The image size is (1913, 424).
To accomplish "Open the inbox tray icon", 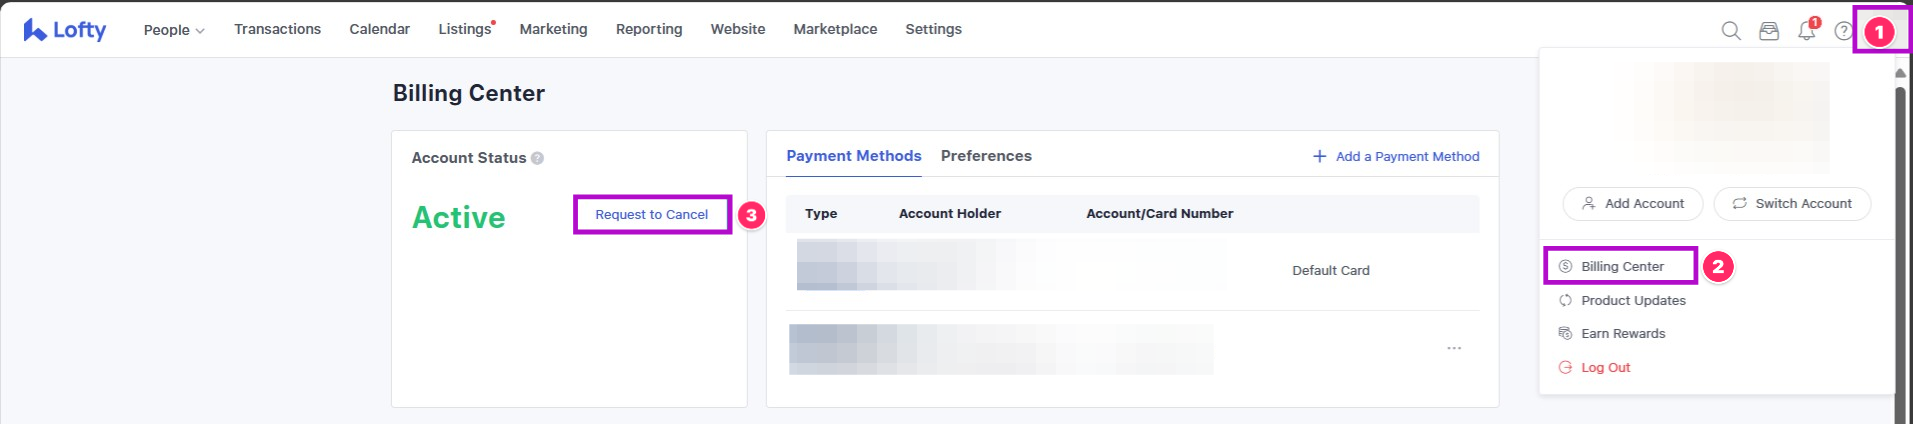I will 1768,31.
